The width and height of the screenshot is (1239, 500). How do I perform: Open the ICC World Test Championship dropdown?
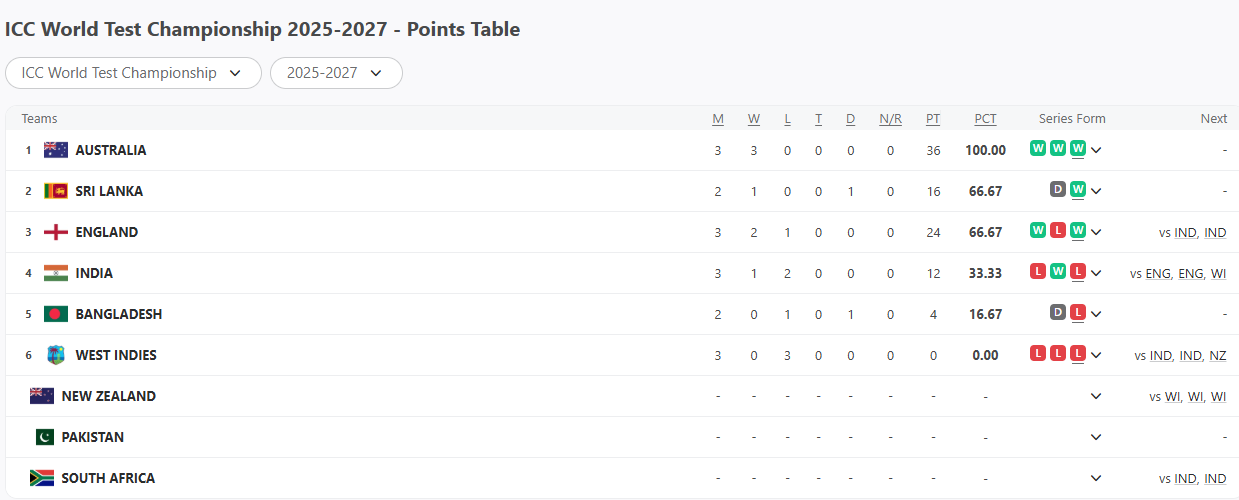(133, 73)
